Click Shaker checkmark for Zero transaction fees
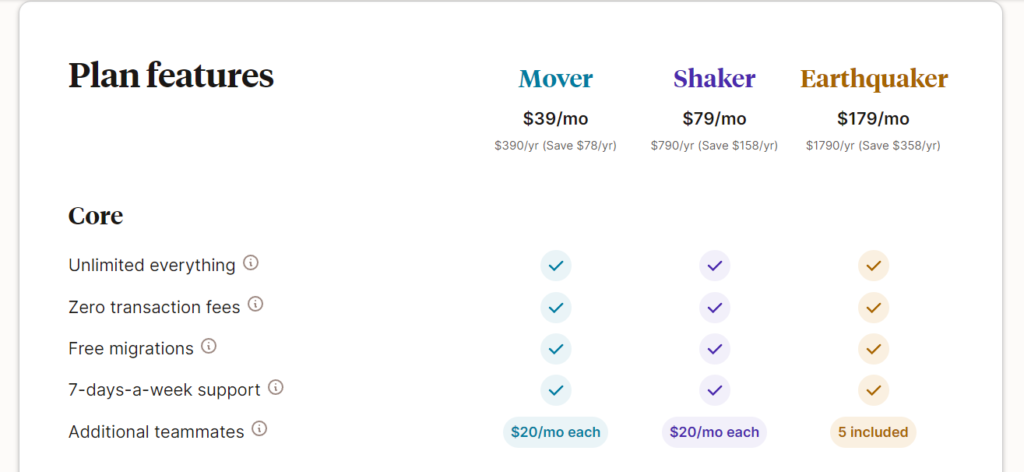1024x472 pixels. tap(714, 307)
